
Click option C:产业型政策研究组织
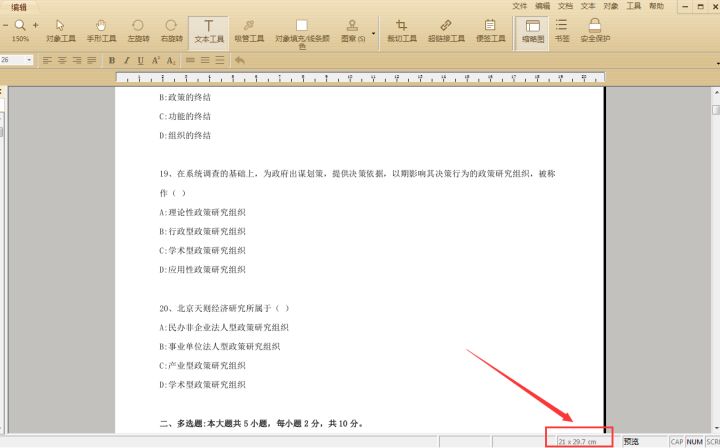coord(202,365)
